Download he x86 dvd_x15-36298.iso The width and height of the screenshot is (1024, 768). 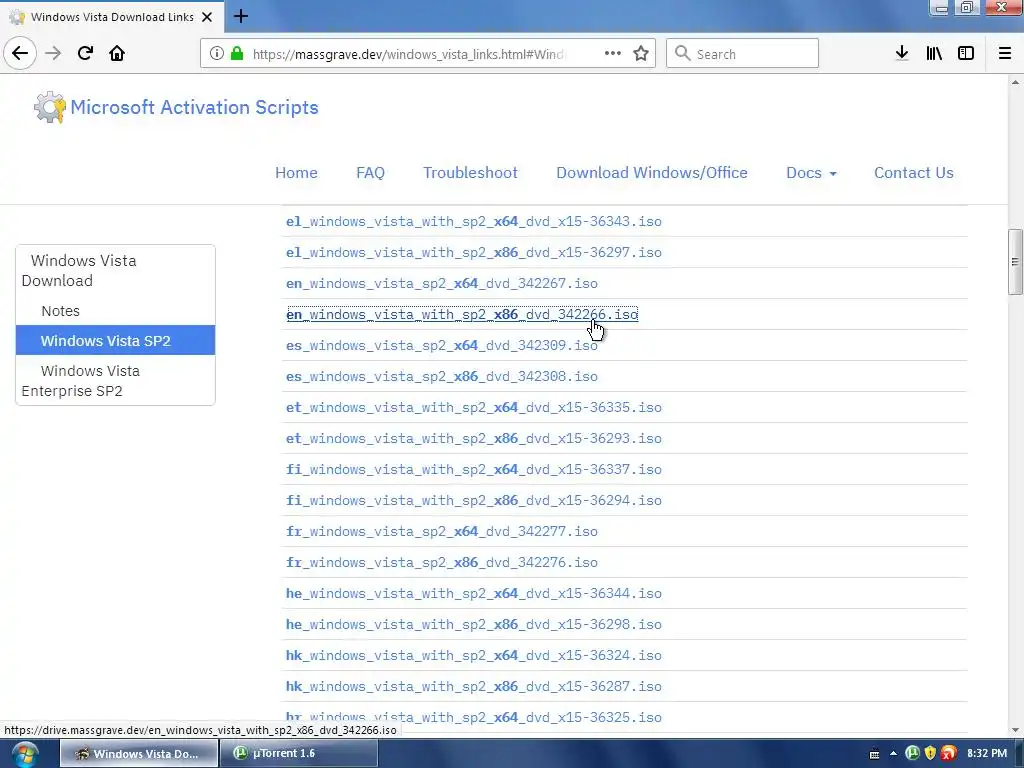click(x=473, y=624)
